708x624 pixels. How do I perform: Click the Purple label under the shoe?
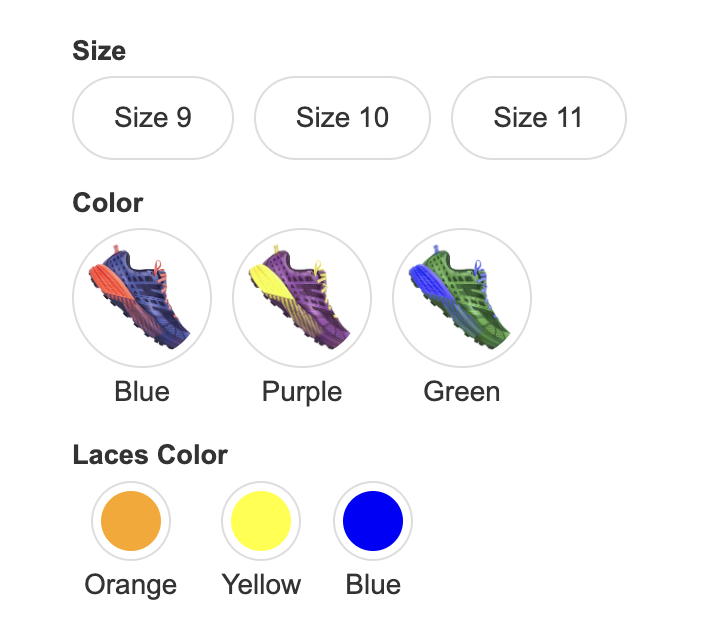pyautogui.click(x=302, y=391)
